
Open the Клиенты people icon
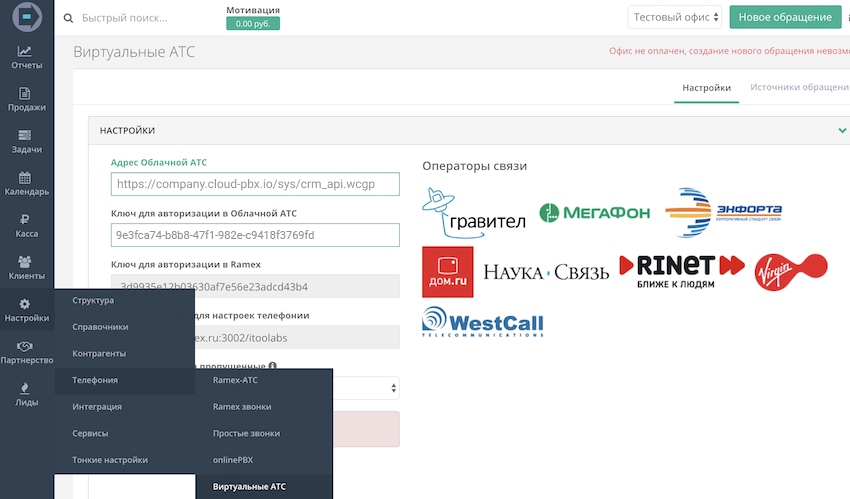tap(26, 262)
